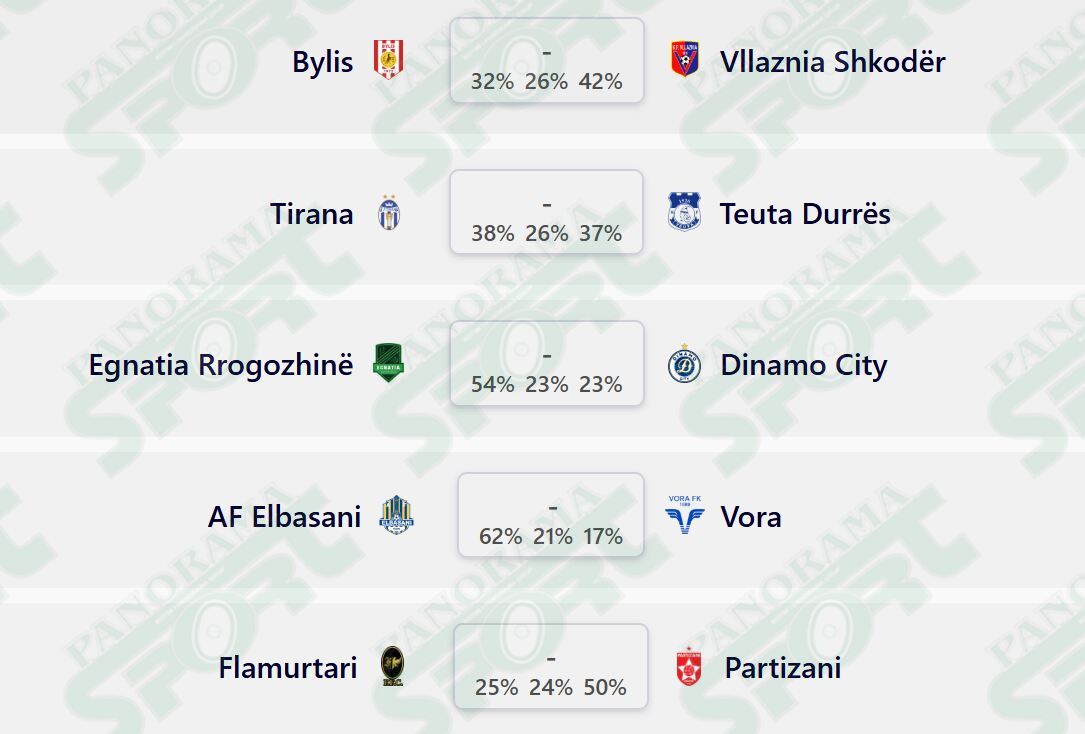Open the Dinamo City round crest
The image size is (1085, 734).
click(684, 364)
